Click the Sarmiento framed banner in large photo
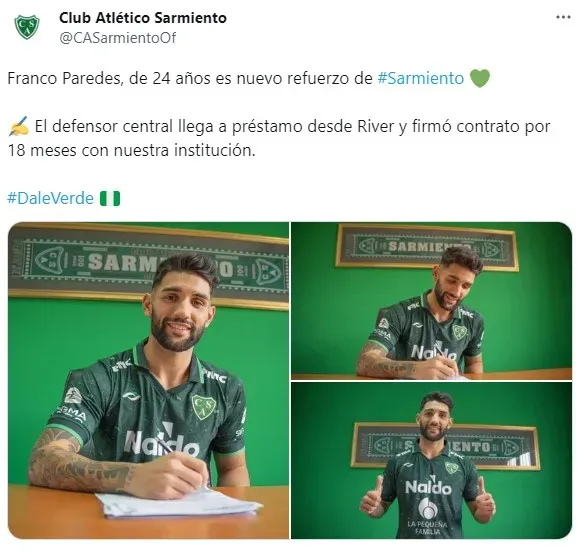The height and width of the screenshot is (551, 580). 148,265
